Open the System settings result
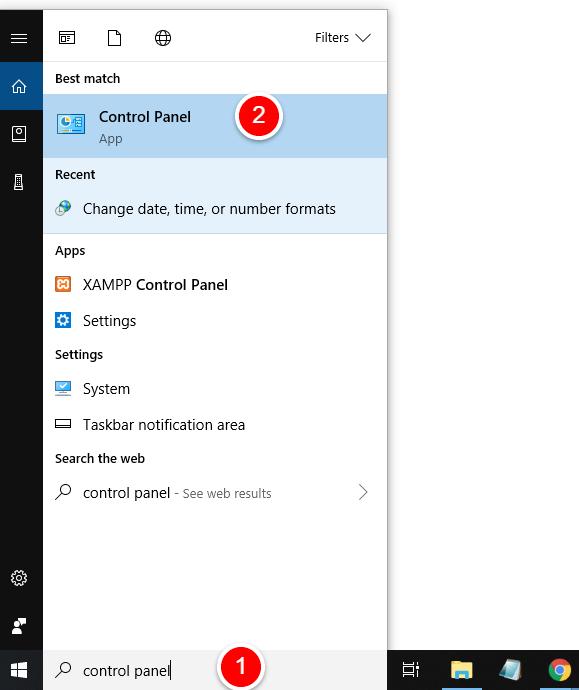The height and width of the screenshot is (690, 579). [x=215, y=389]
